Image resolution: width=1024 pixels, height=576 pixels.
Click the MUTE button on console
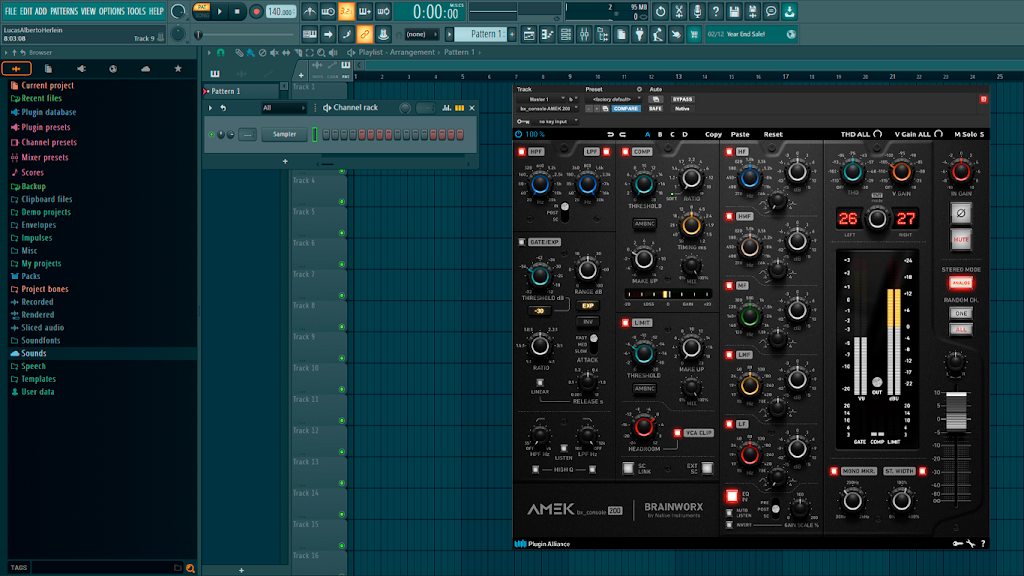tap(961, 240)
